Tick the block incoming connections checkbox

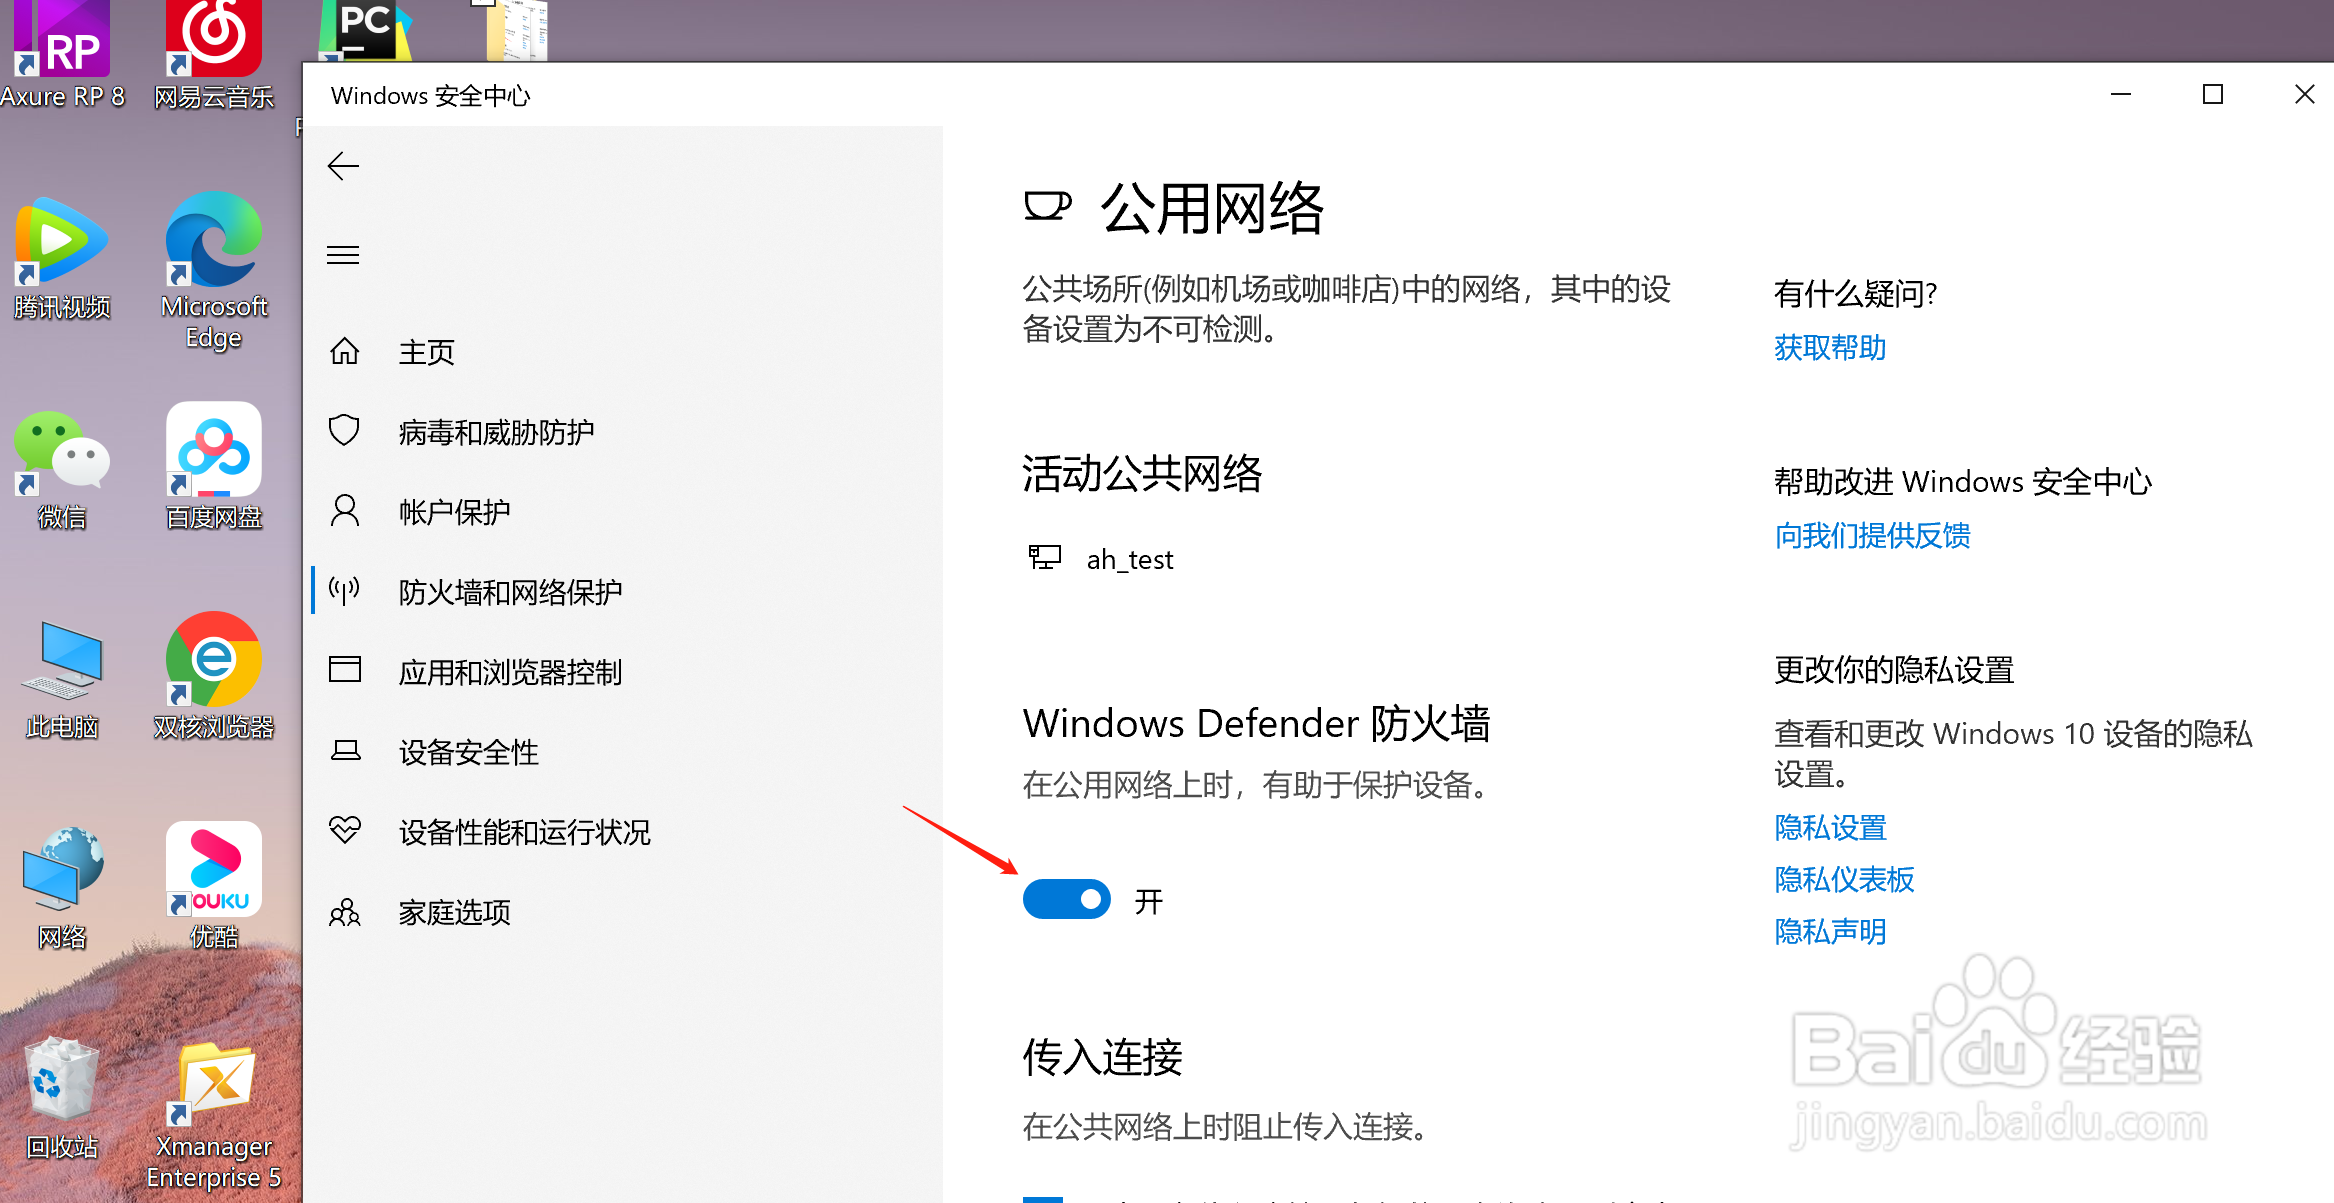pos(1042,1198)
